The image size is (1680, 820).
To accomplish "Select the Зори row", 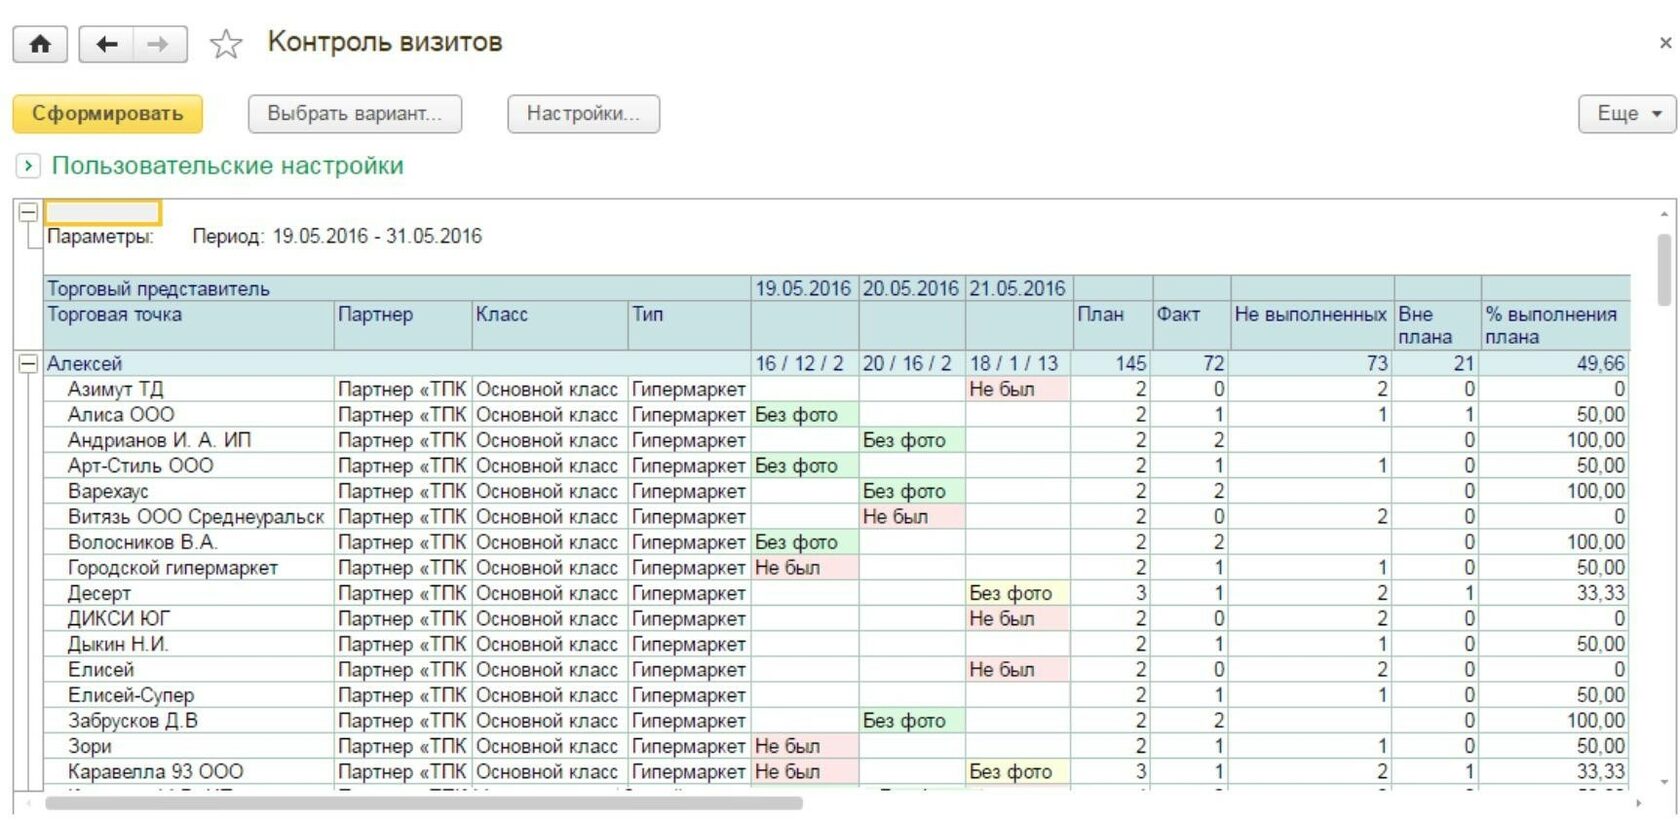I will click(x=836, y=746).
